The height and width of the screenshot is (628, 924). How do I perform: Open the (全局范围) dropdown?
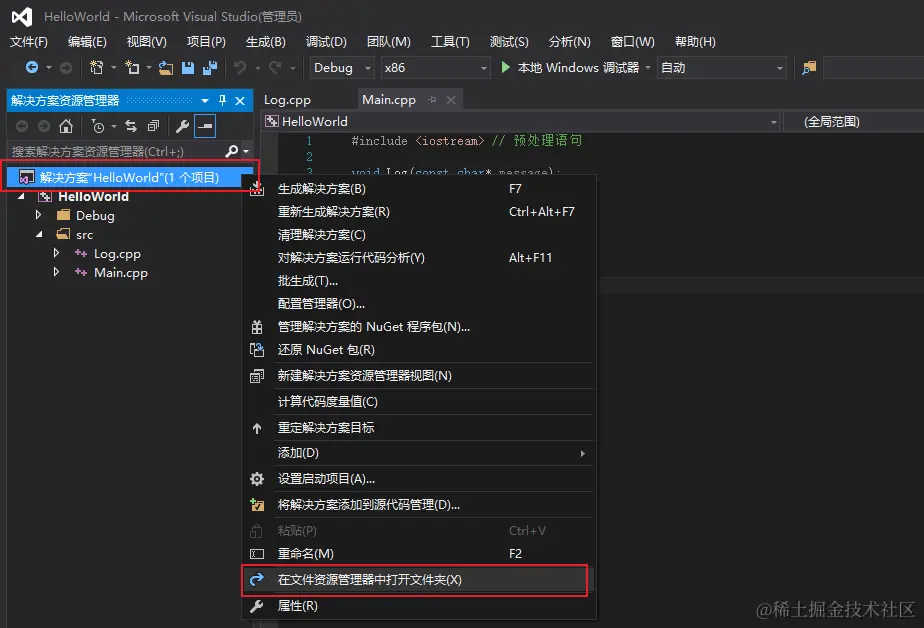pos(853,121)
